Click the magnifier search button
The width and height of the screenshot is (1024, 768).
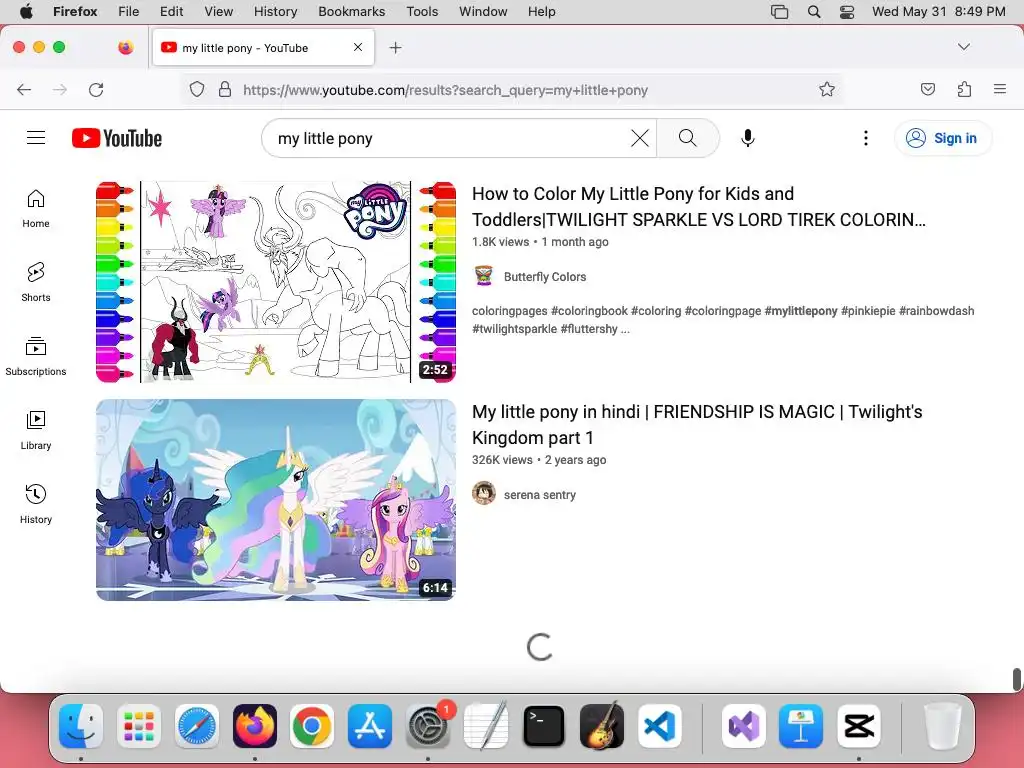[x=688, y=138]
